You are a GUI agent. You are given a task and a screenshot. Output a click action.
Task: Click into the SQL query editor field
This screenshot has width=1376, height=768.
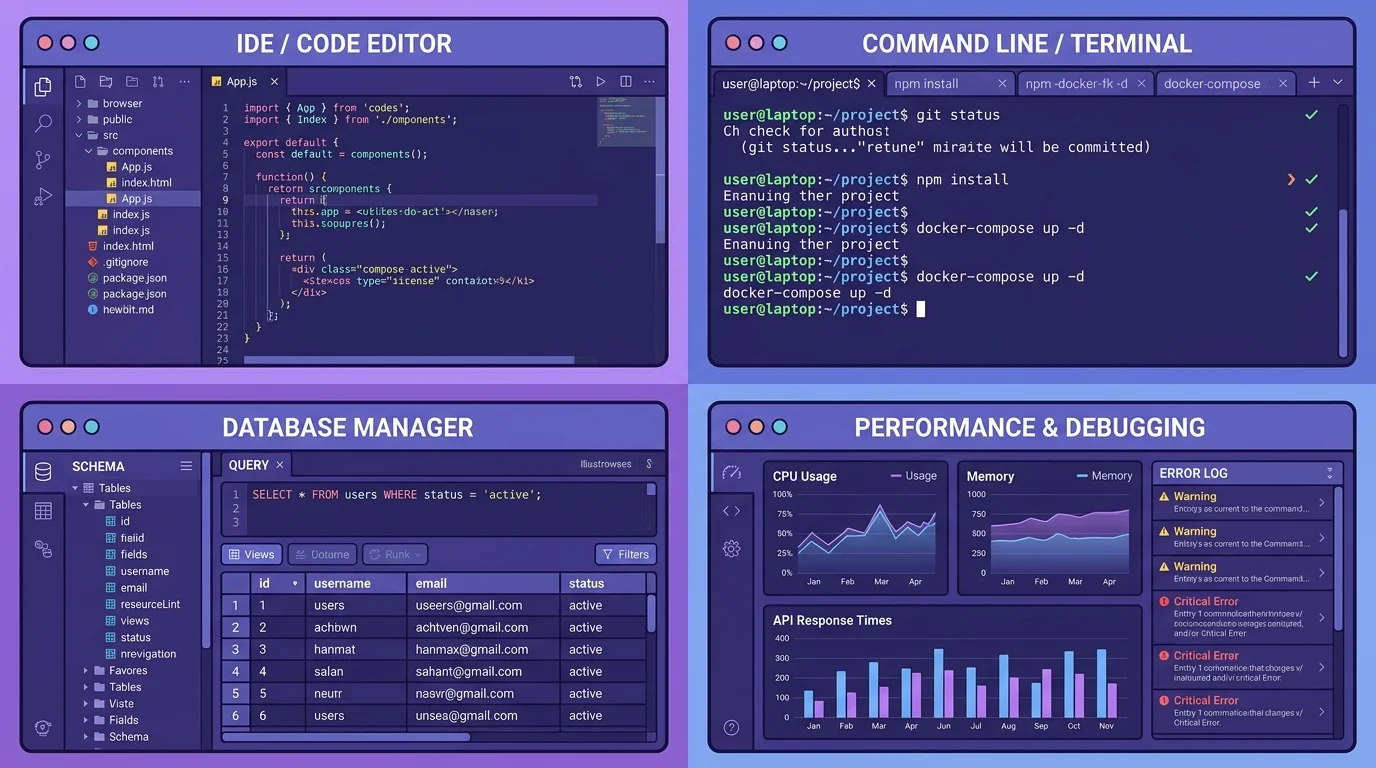click(x=439, y=509)
